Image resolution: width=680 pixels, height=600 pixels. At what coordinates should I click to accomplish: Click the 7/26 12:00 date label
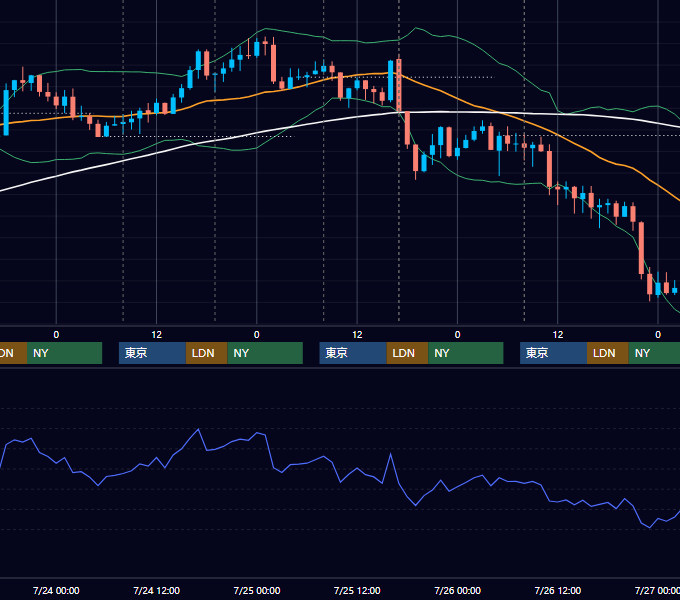[x=558, y=590]
